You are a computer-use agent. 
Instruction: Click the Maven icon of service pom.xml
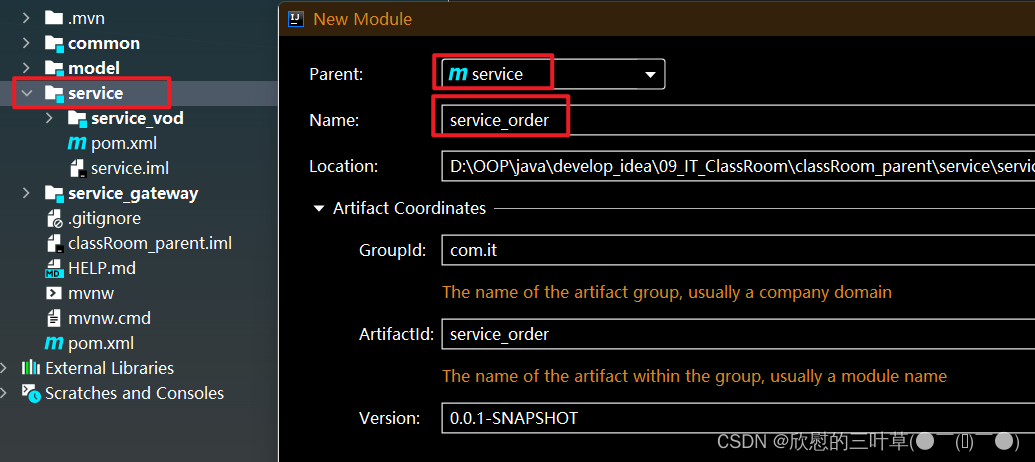[77, 143]
